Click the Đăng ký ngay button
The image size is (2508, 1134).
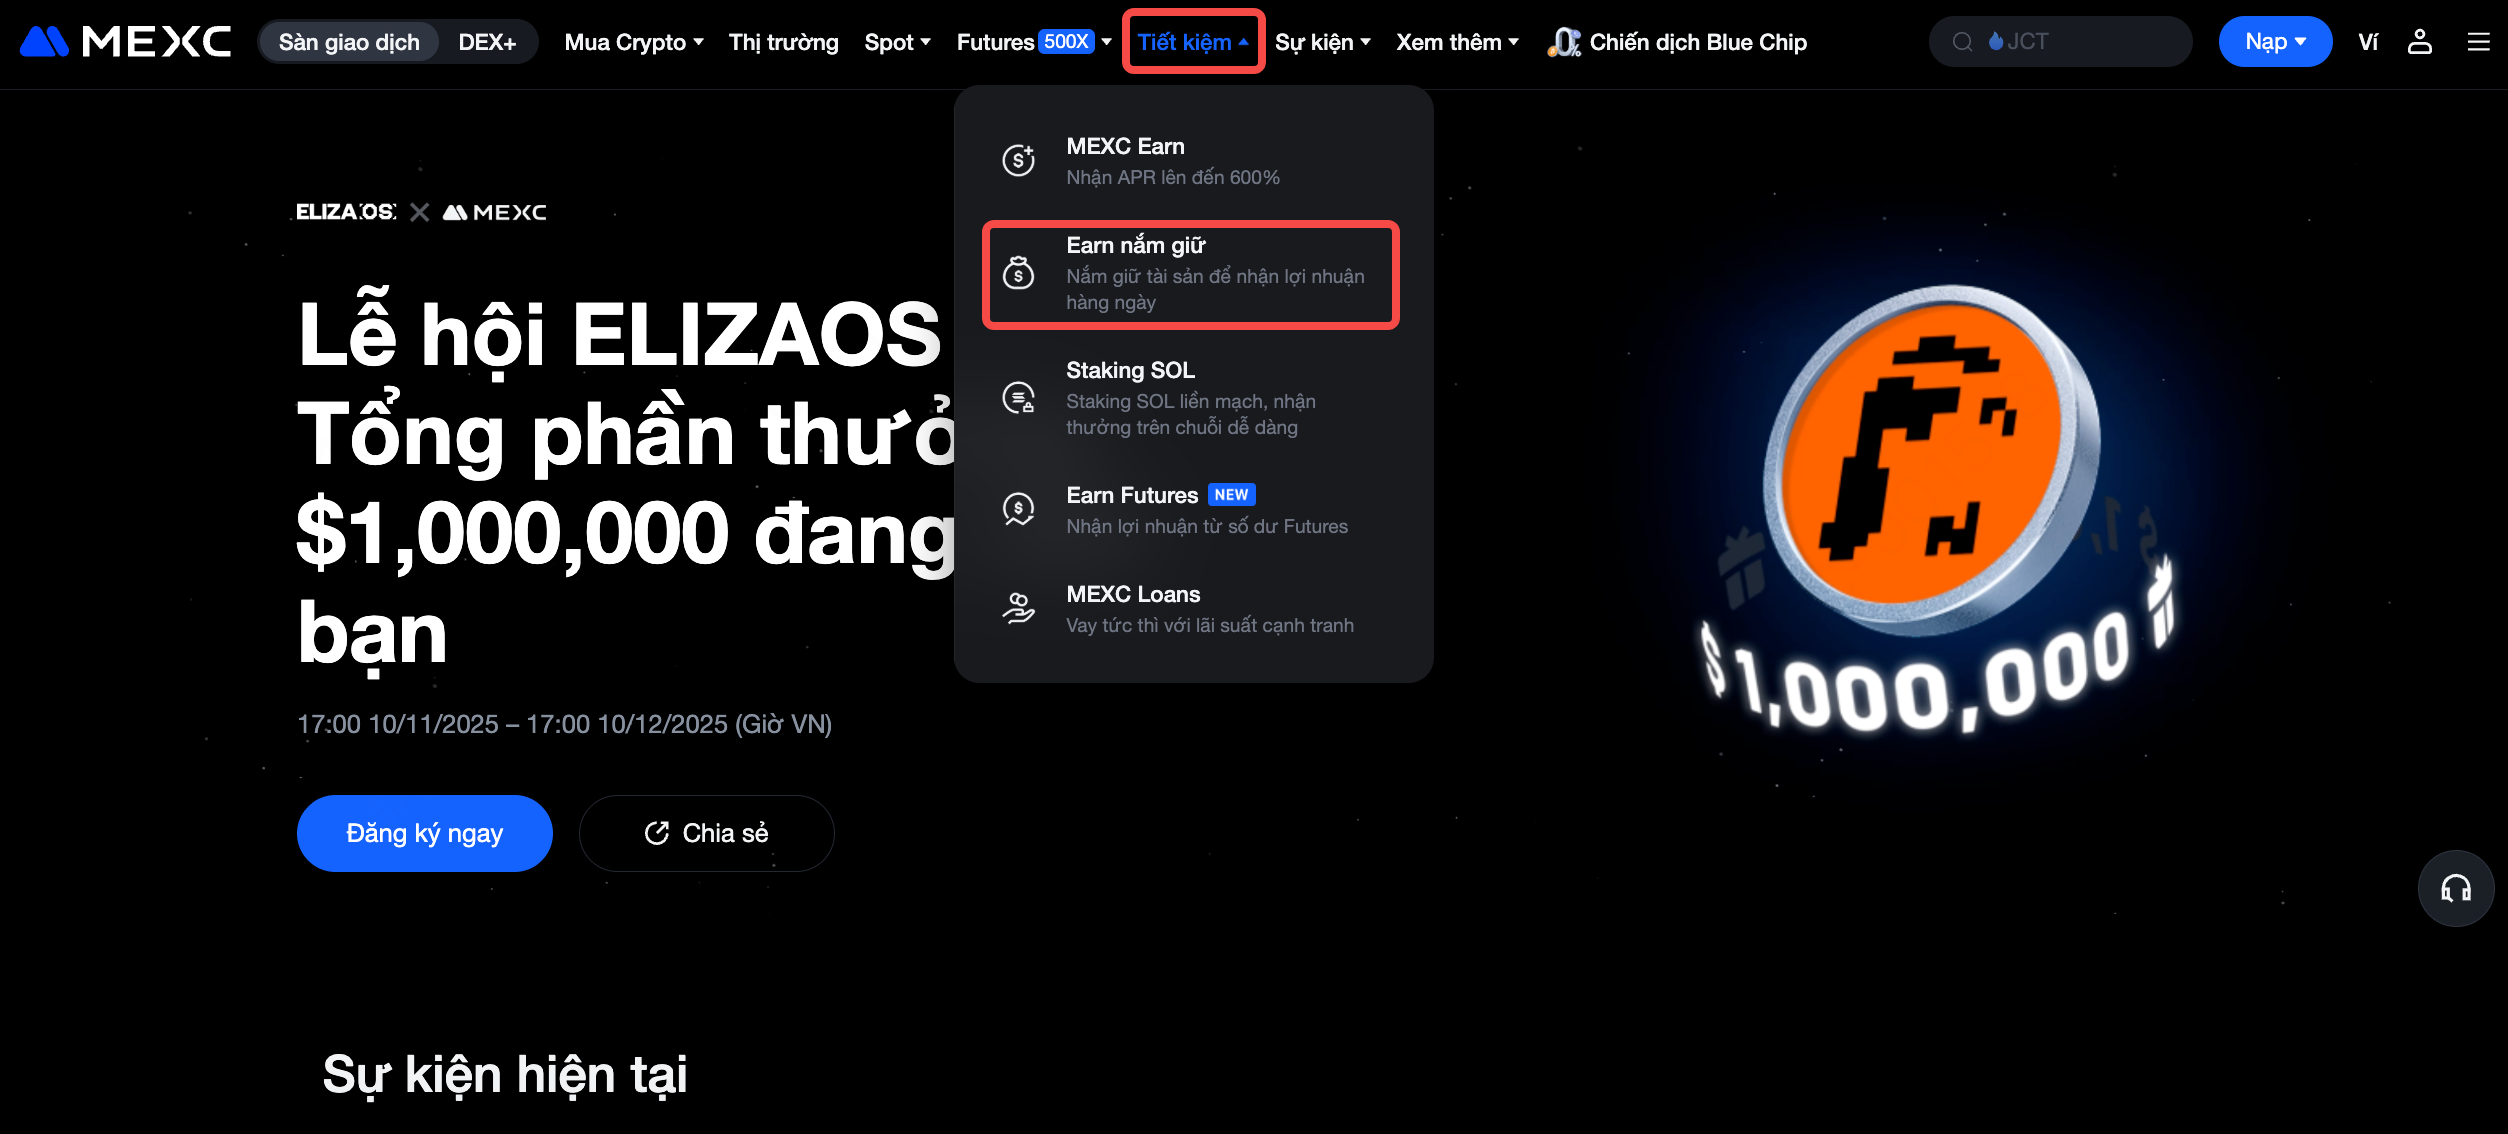[x=424, y=833]
